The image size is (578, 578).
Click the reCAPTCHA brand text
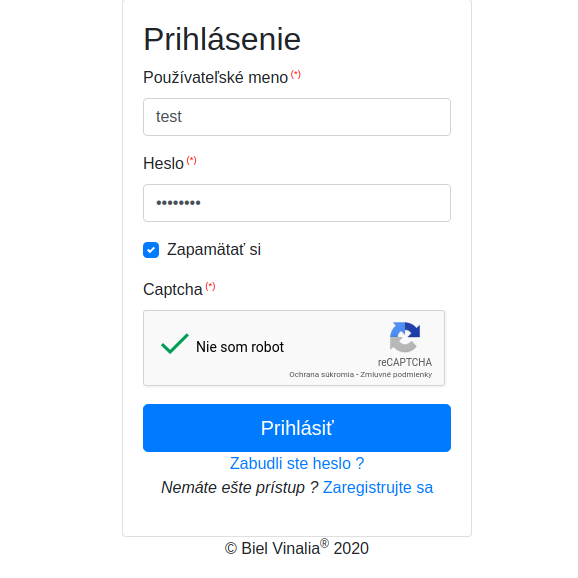click(405, 362)
